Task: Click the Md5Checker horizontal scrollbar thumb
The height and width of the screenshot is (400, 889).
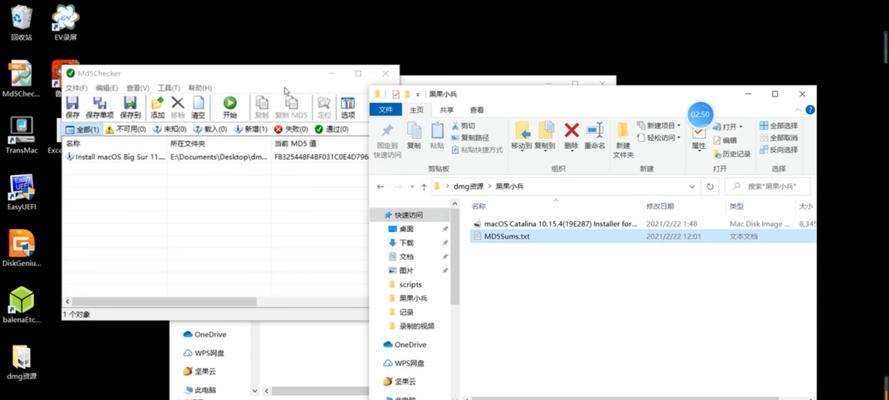Action: (x=164, y=302)
